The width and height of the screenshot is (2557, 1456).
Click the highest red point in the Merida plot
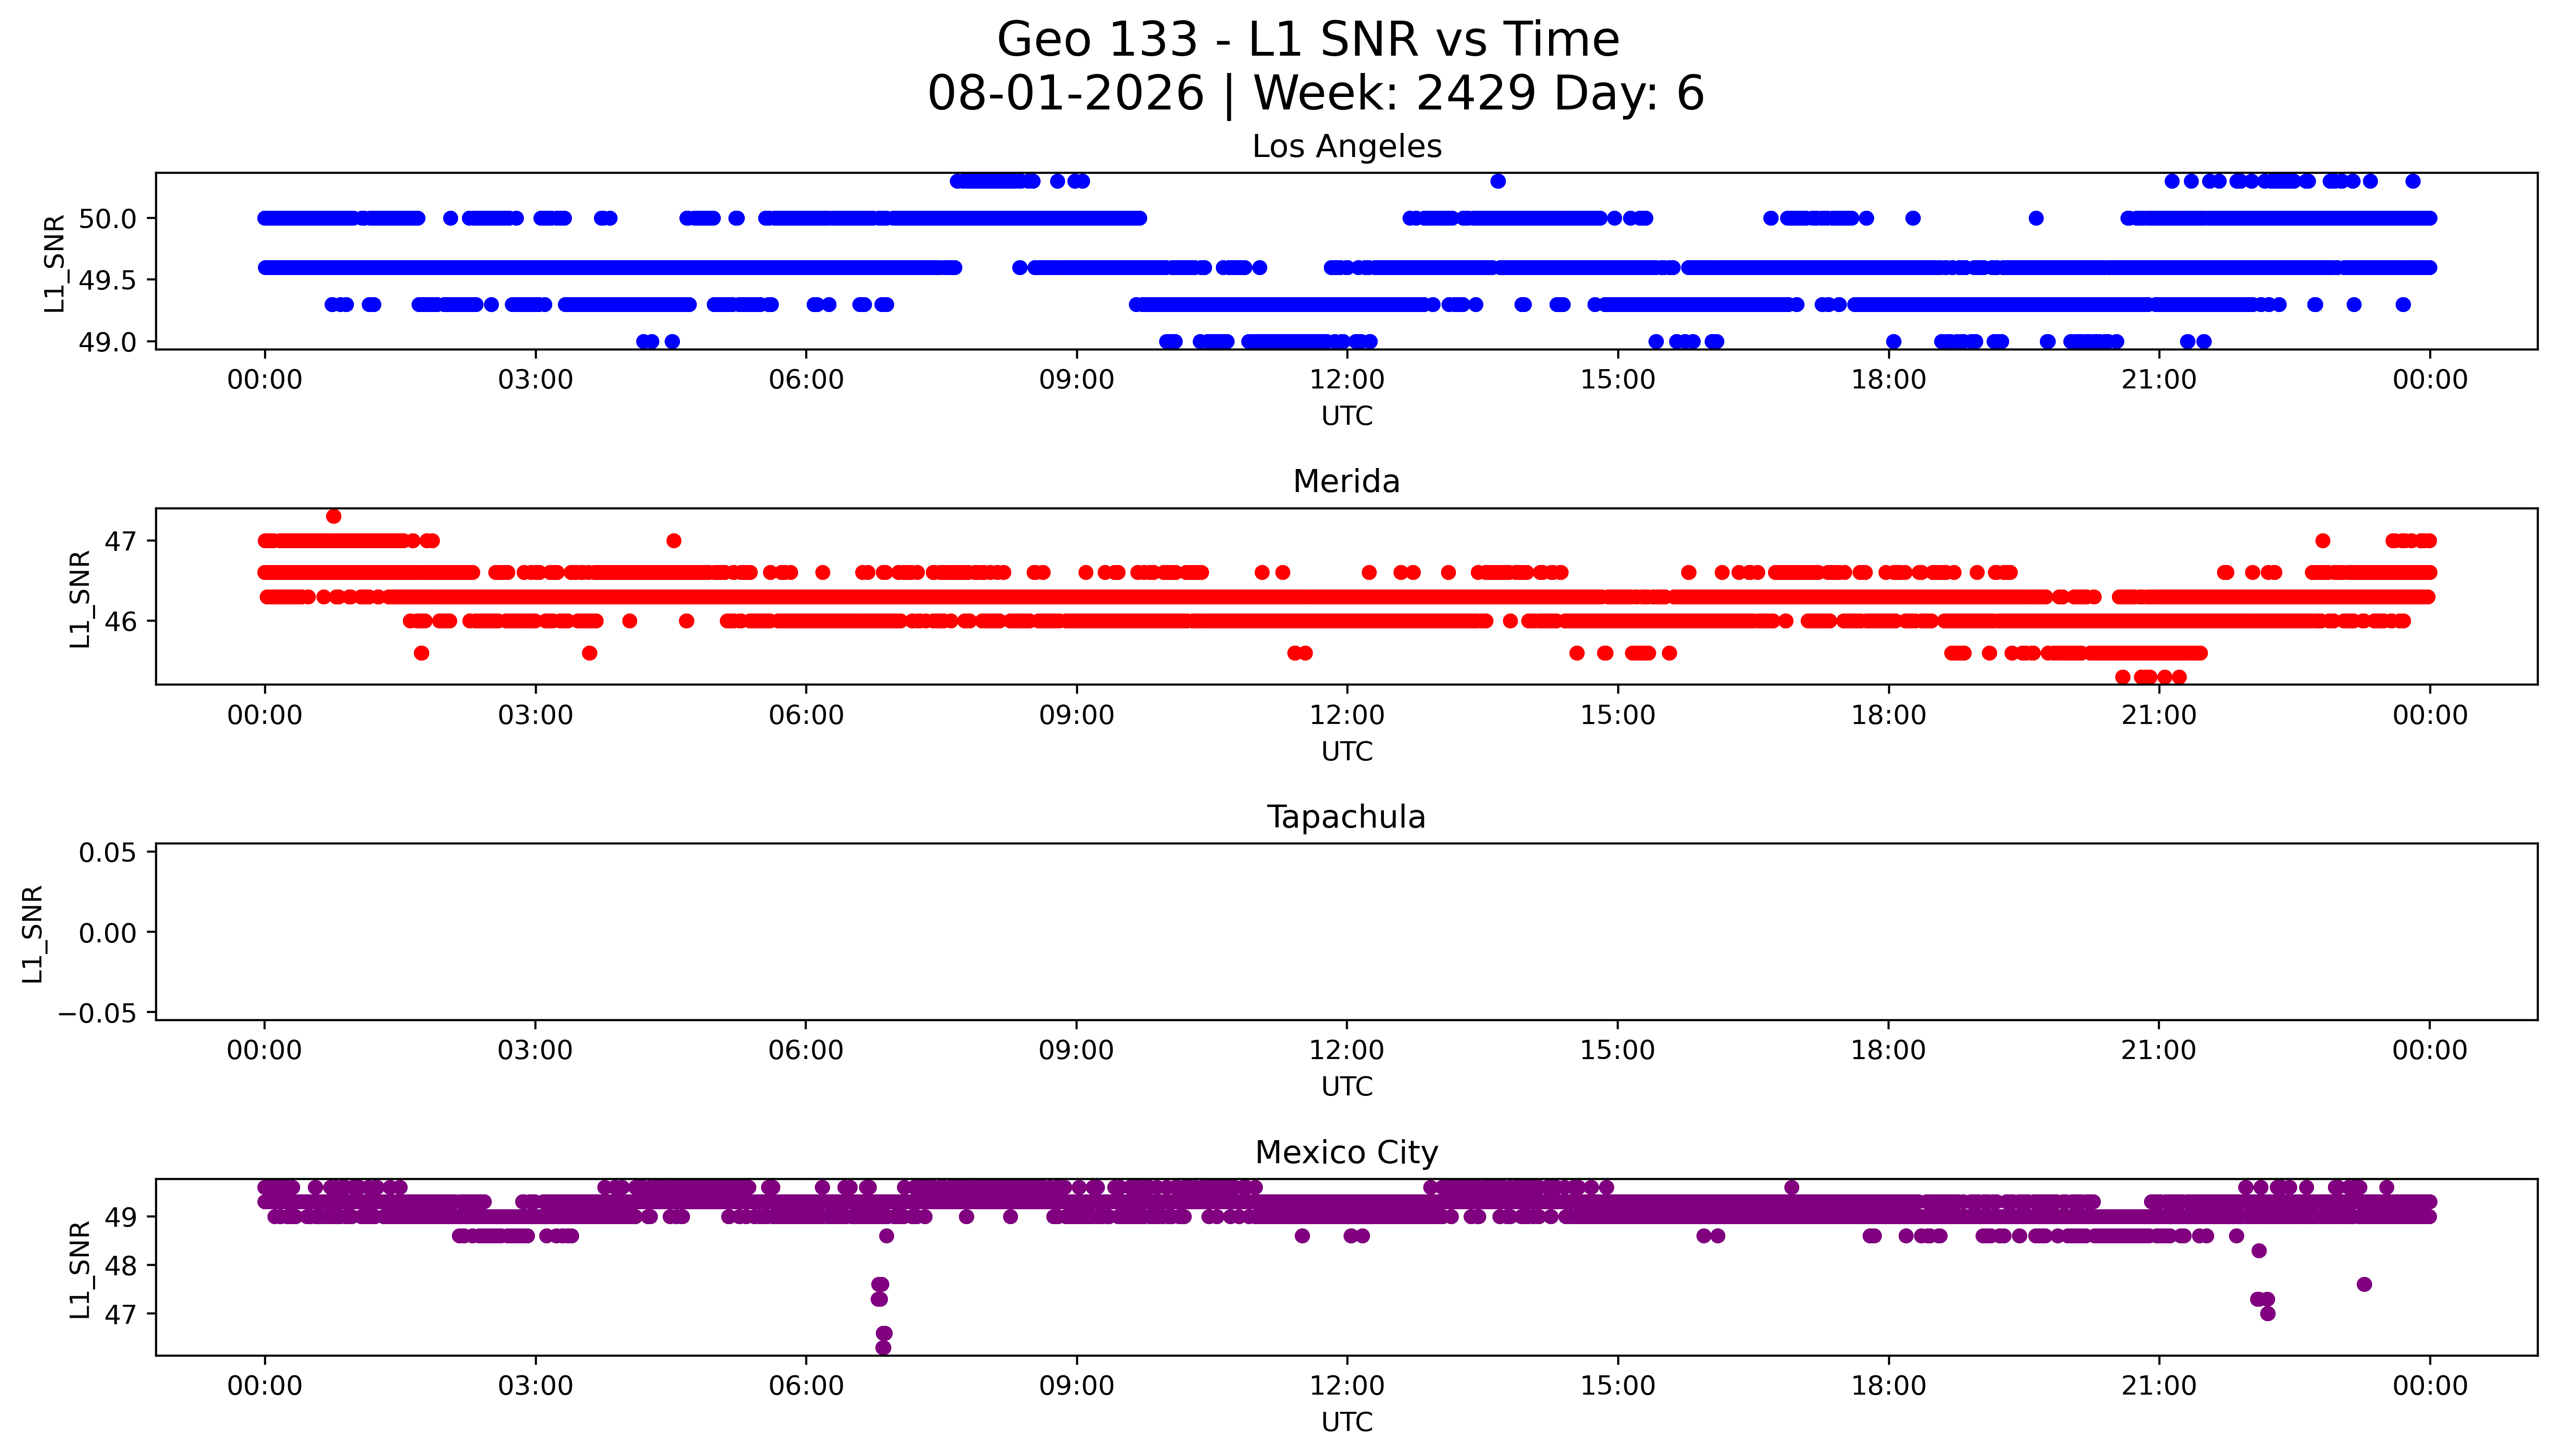pos(334,516)
